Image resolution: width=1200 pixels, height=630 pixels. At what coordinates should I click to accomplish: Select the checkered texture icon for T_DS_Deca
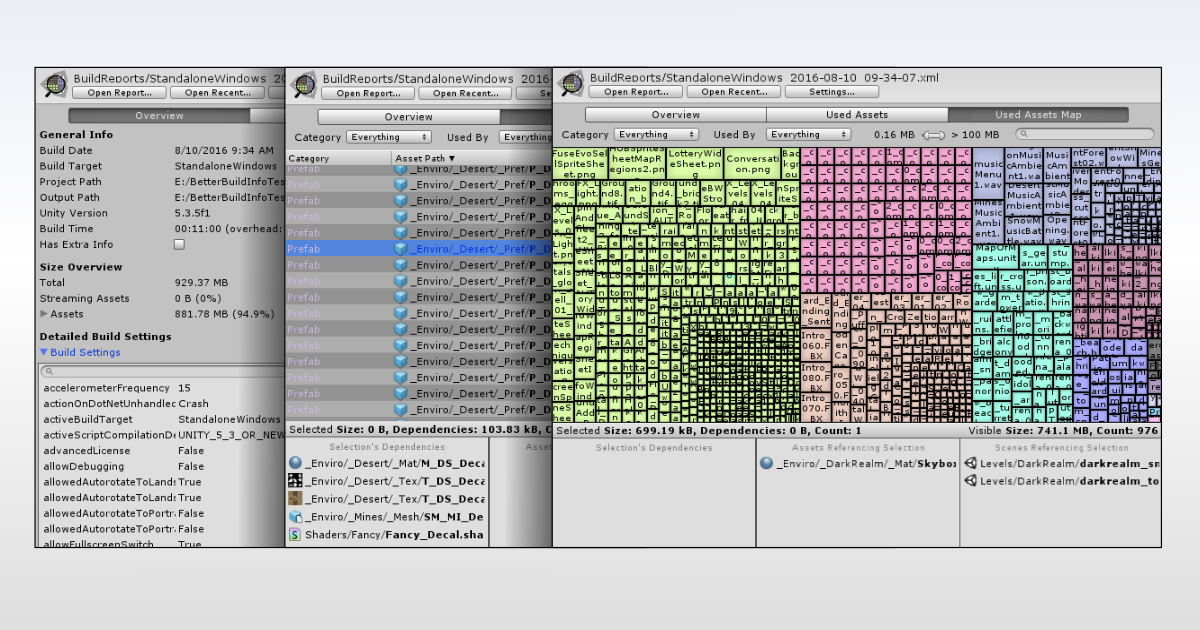coord(297,478)
